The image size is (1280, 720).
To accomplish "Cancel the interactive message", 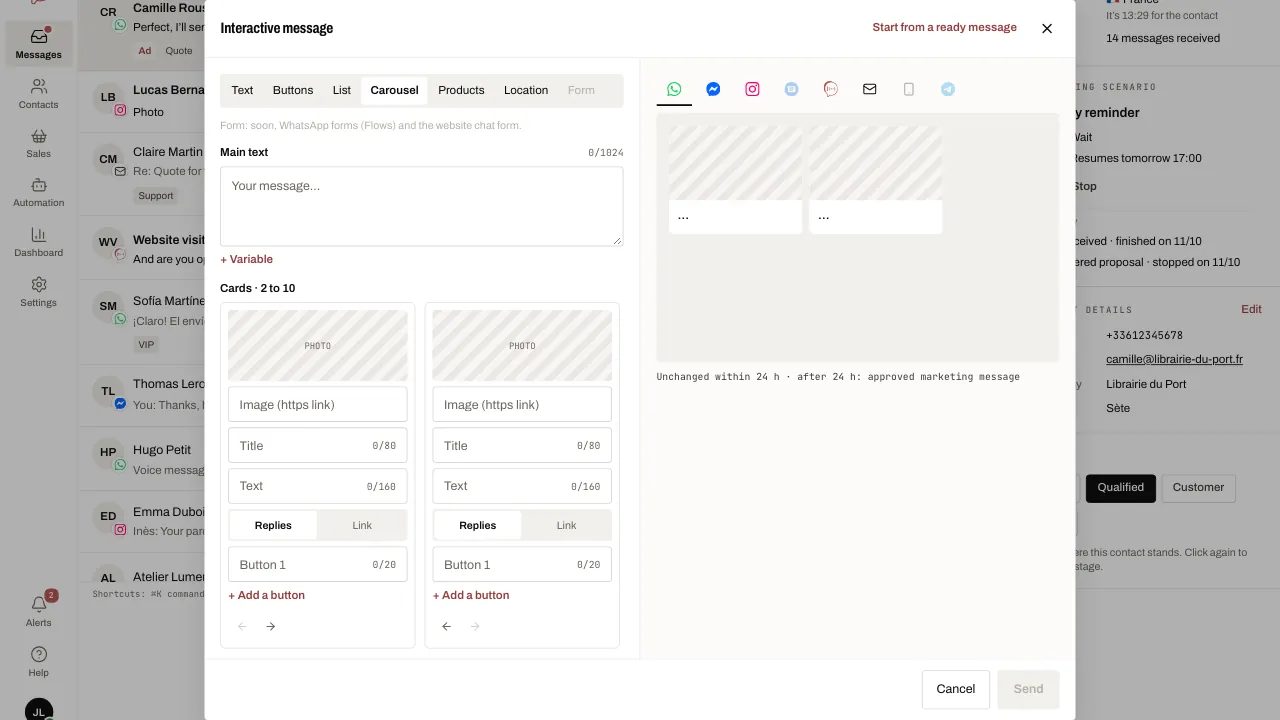I will [x=955, y=689].
